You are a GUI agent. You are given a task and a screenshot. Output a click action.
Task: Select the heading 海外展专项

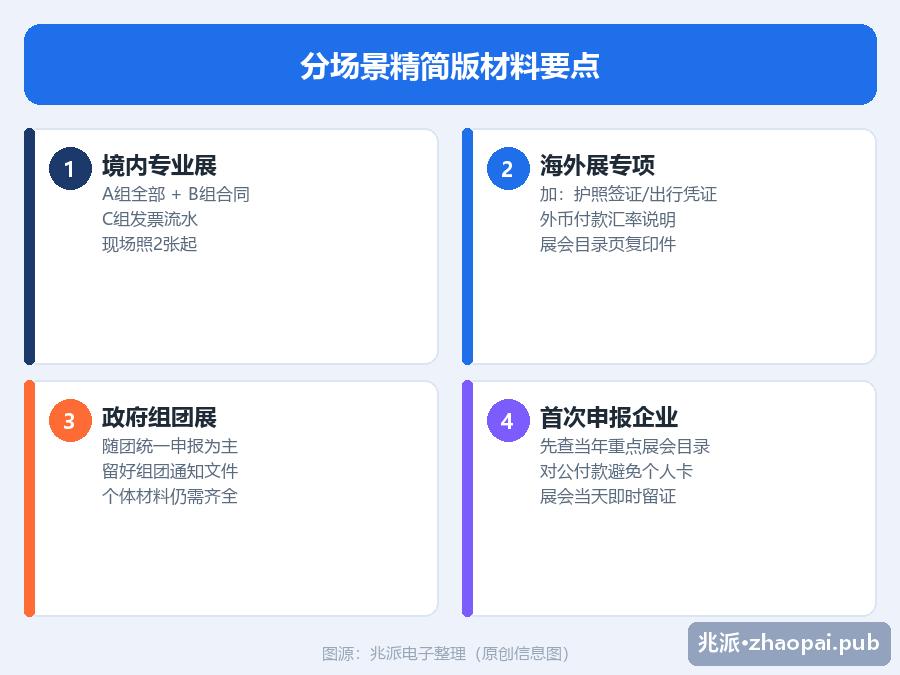[597, 165]
